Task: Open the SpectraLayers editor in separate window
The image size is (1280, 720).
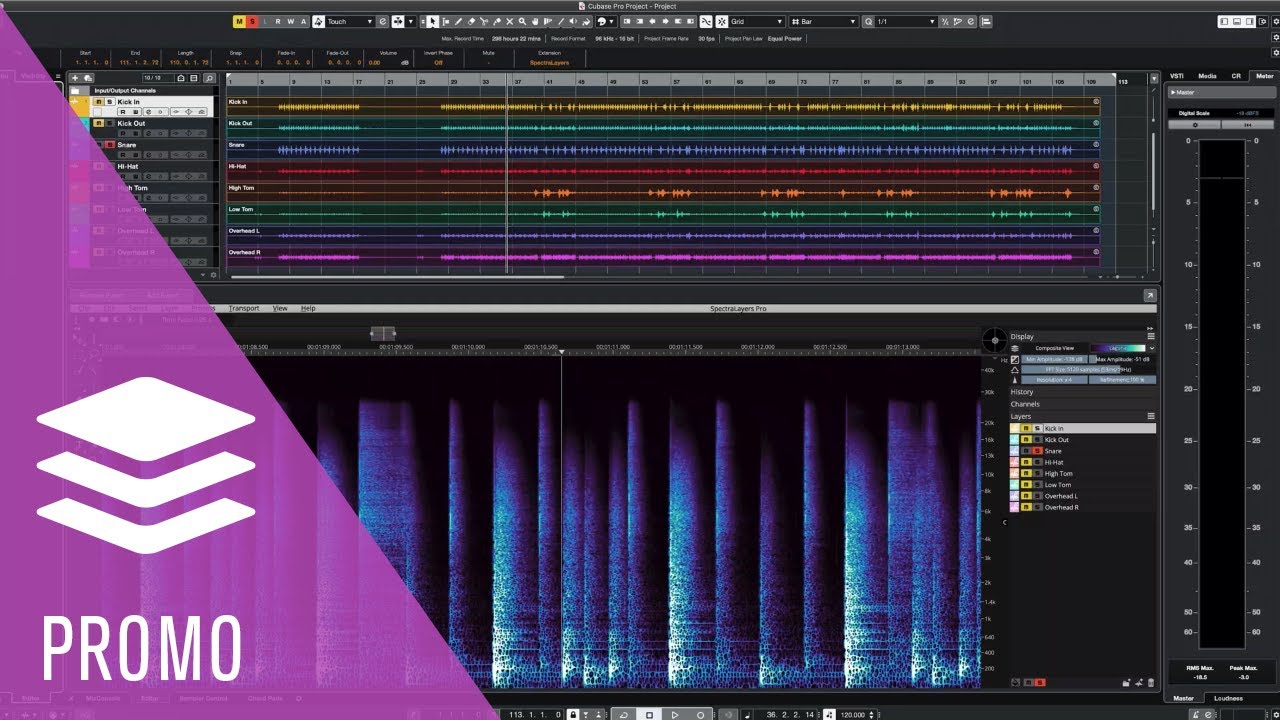Action: coord(1150,295)
